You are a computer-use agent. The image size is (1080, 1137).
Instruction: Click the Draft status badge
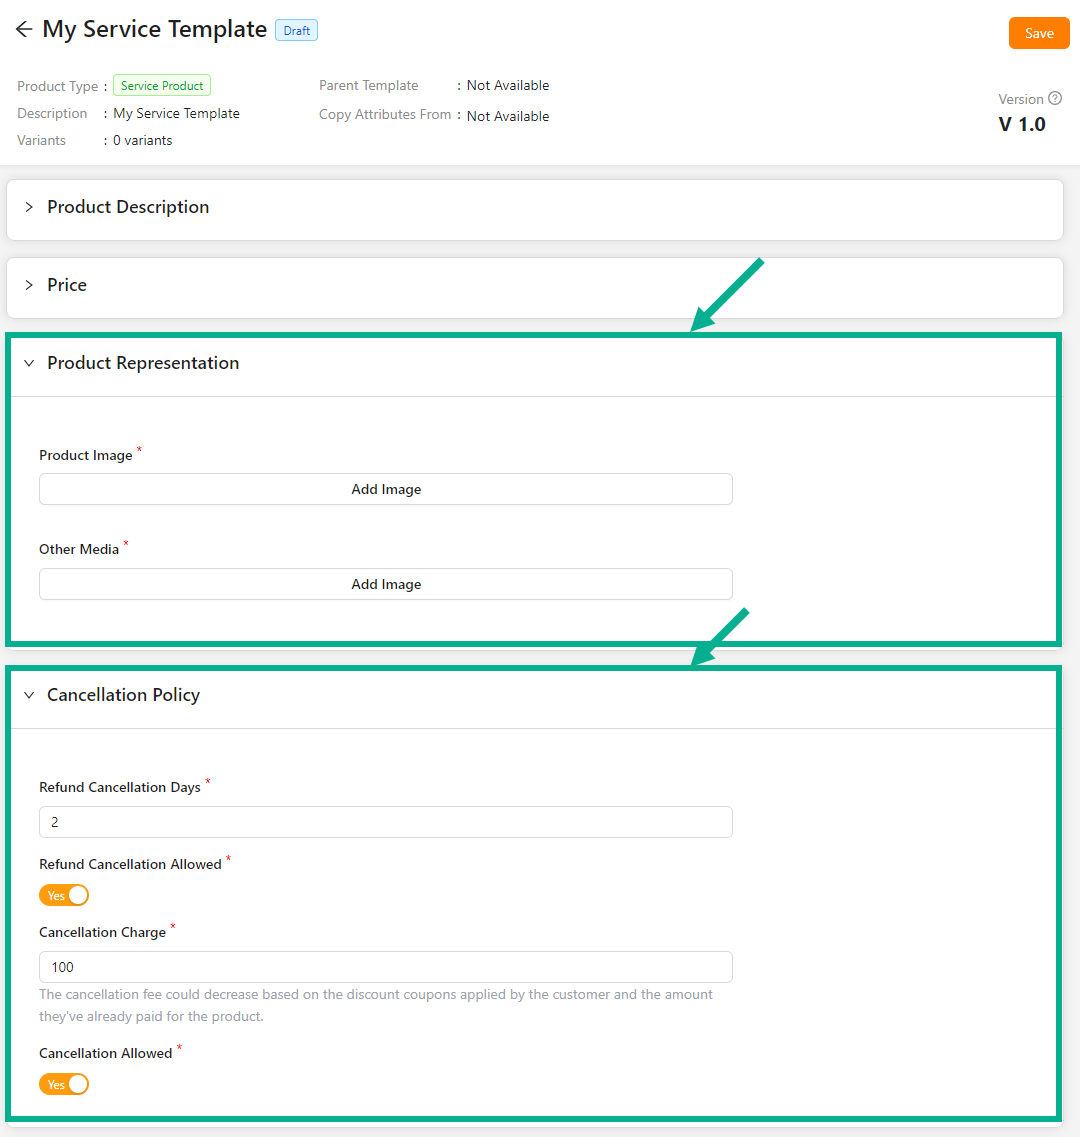pyautogui.click(x=296, y=31)
